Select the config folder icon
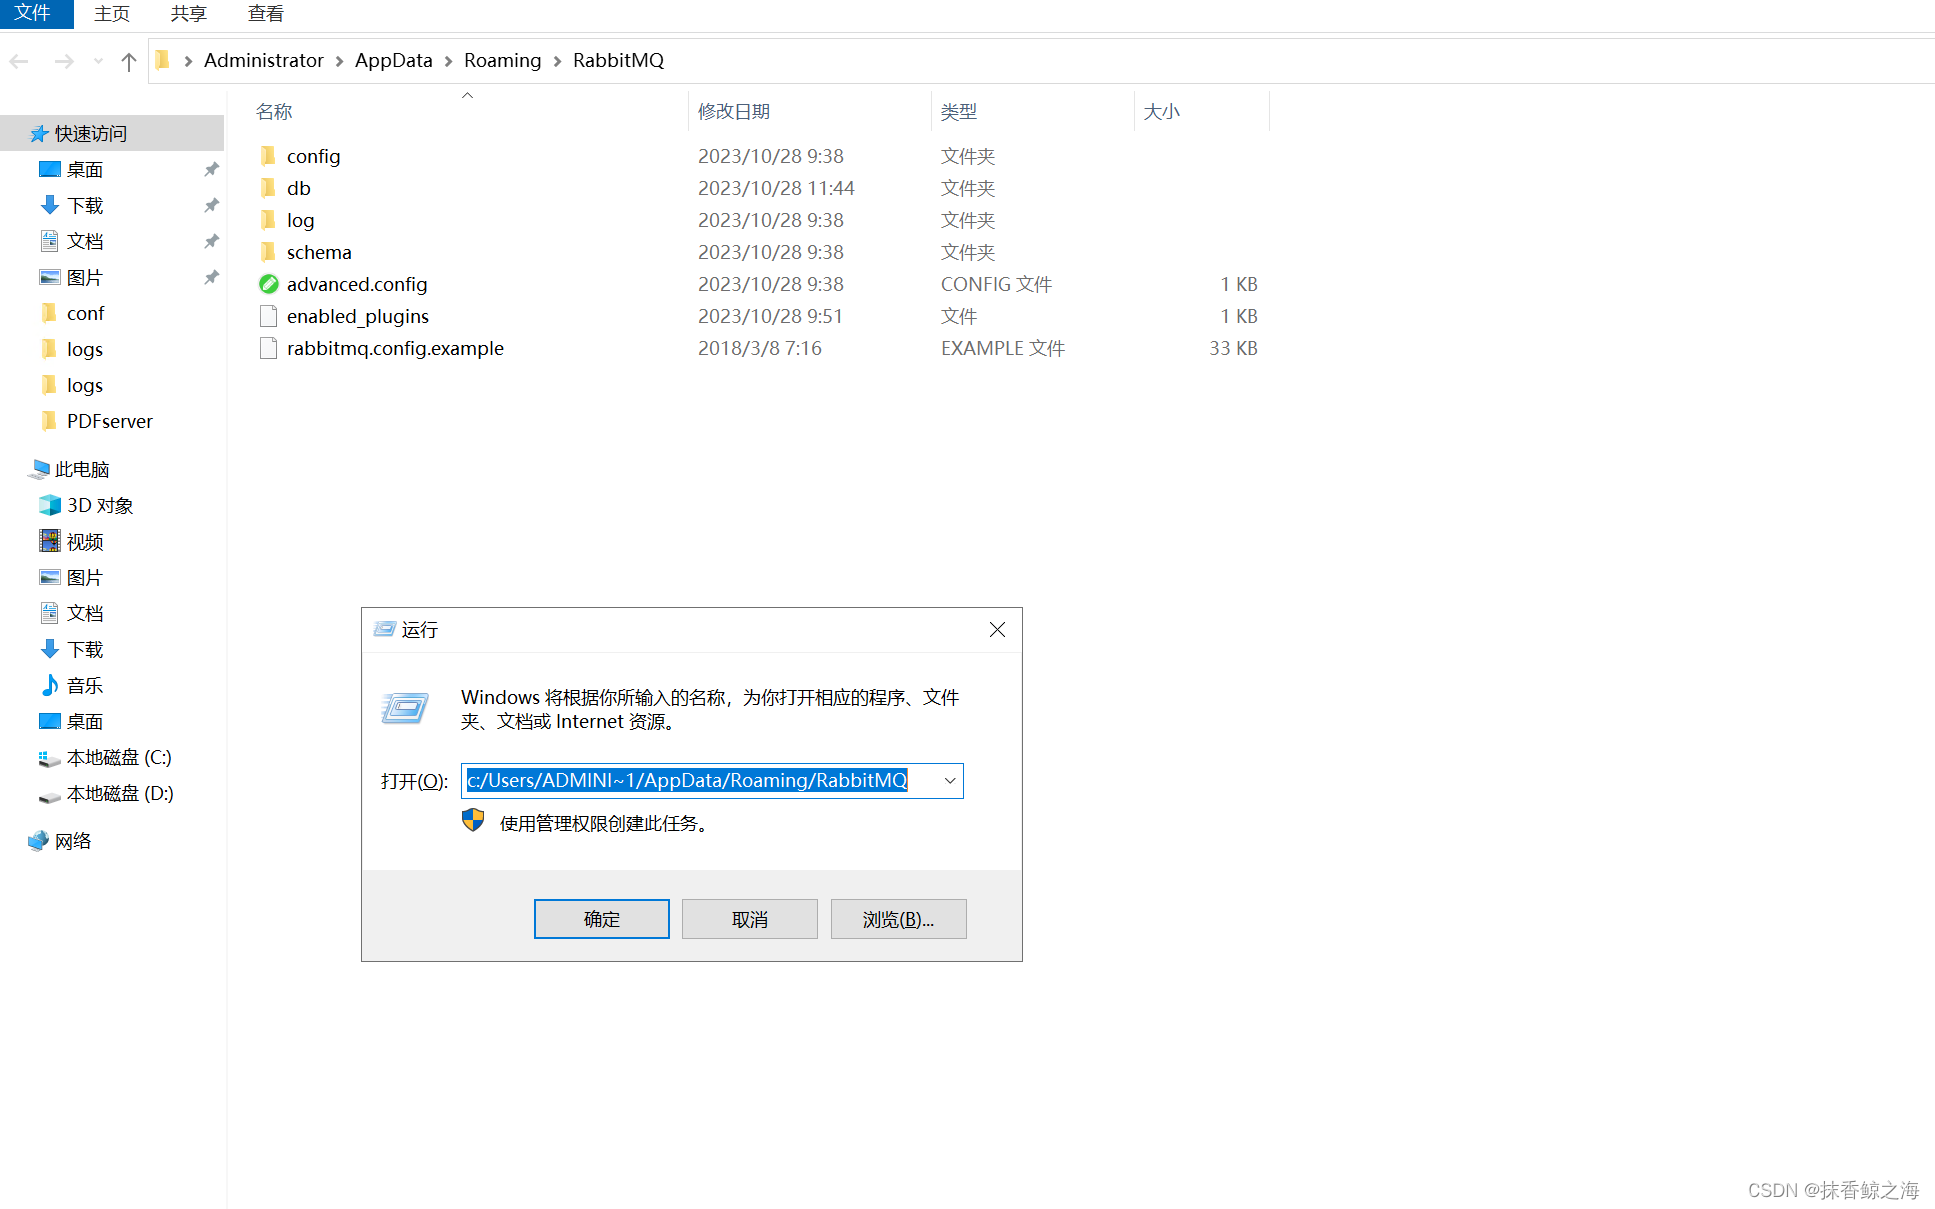The height and width of the screenshot is (1209, 1935). pyautogui.click(x=268, y=156)
